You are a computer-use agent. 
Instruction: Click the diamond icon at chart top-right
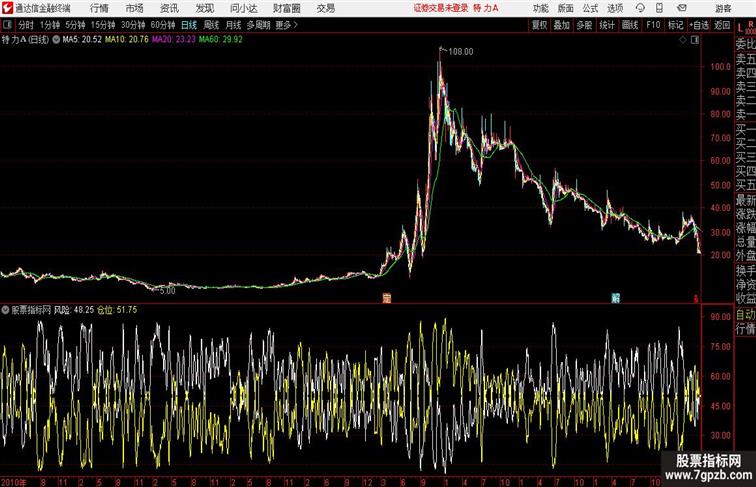pyautogui.click(x=683, y=40)
